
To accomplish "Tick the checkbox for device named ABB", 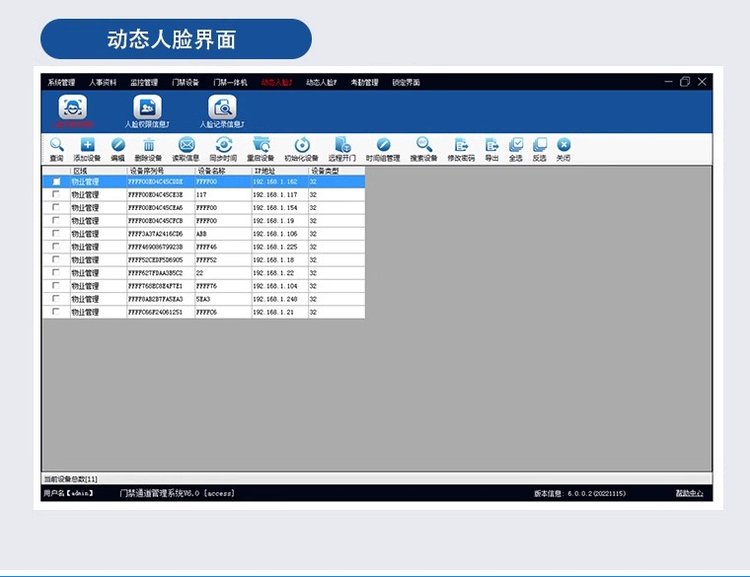I will pyautogui.click(x=56, y=234).
